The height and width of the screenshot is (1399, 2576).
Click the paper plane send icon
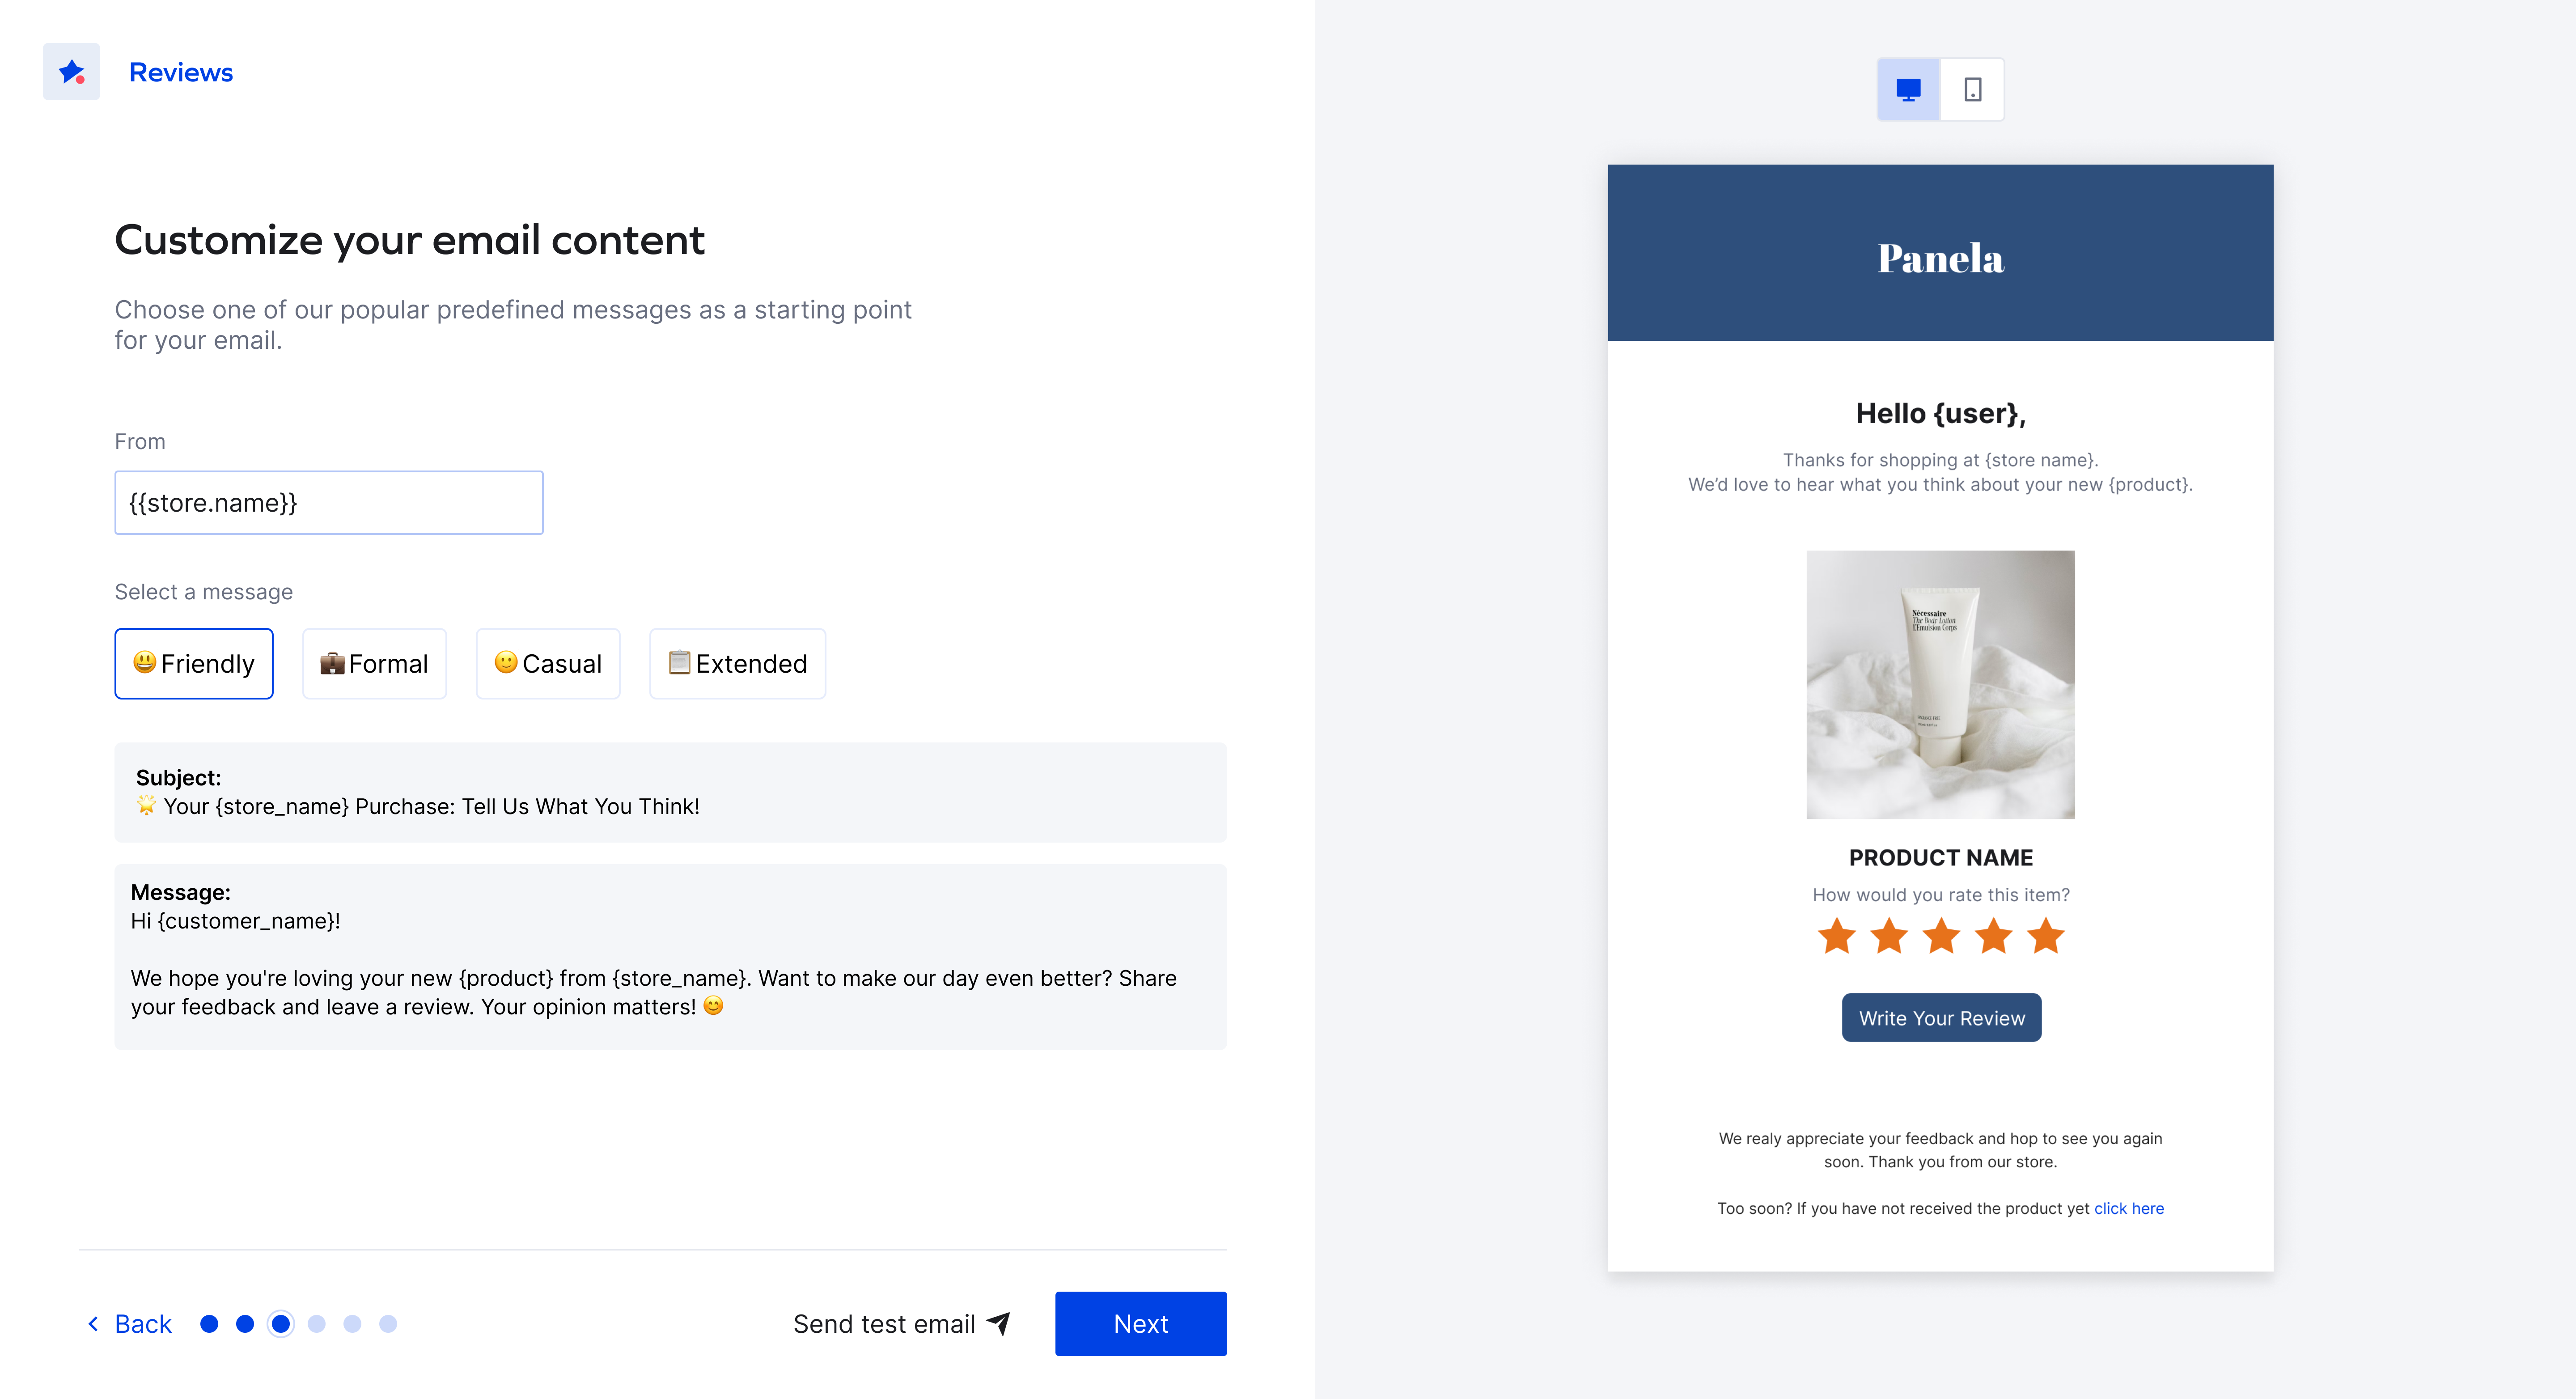(999, 1323)
